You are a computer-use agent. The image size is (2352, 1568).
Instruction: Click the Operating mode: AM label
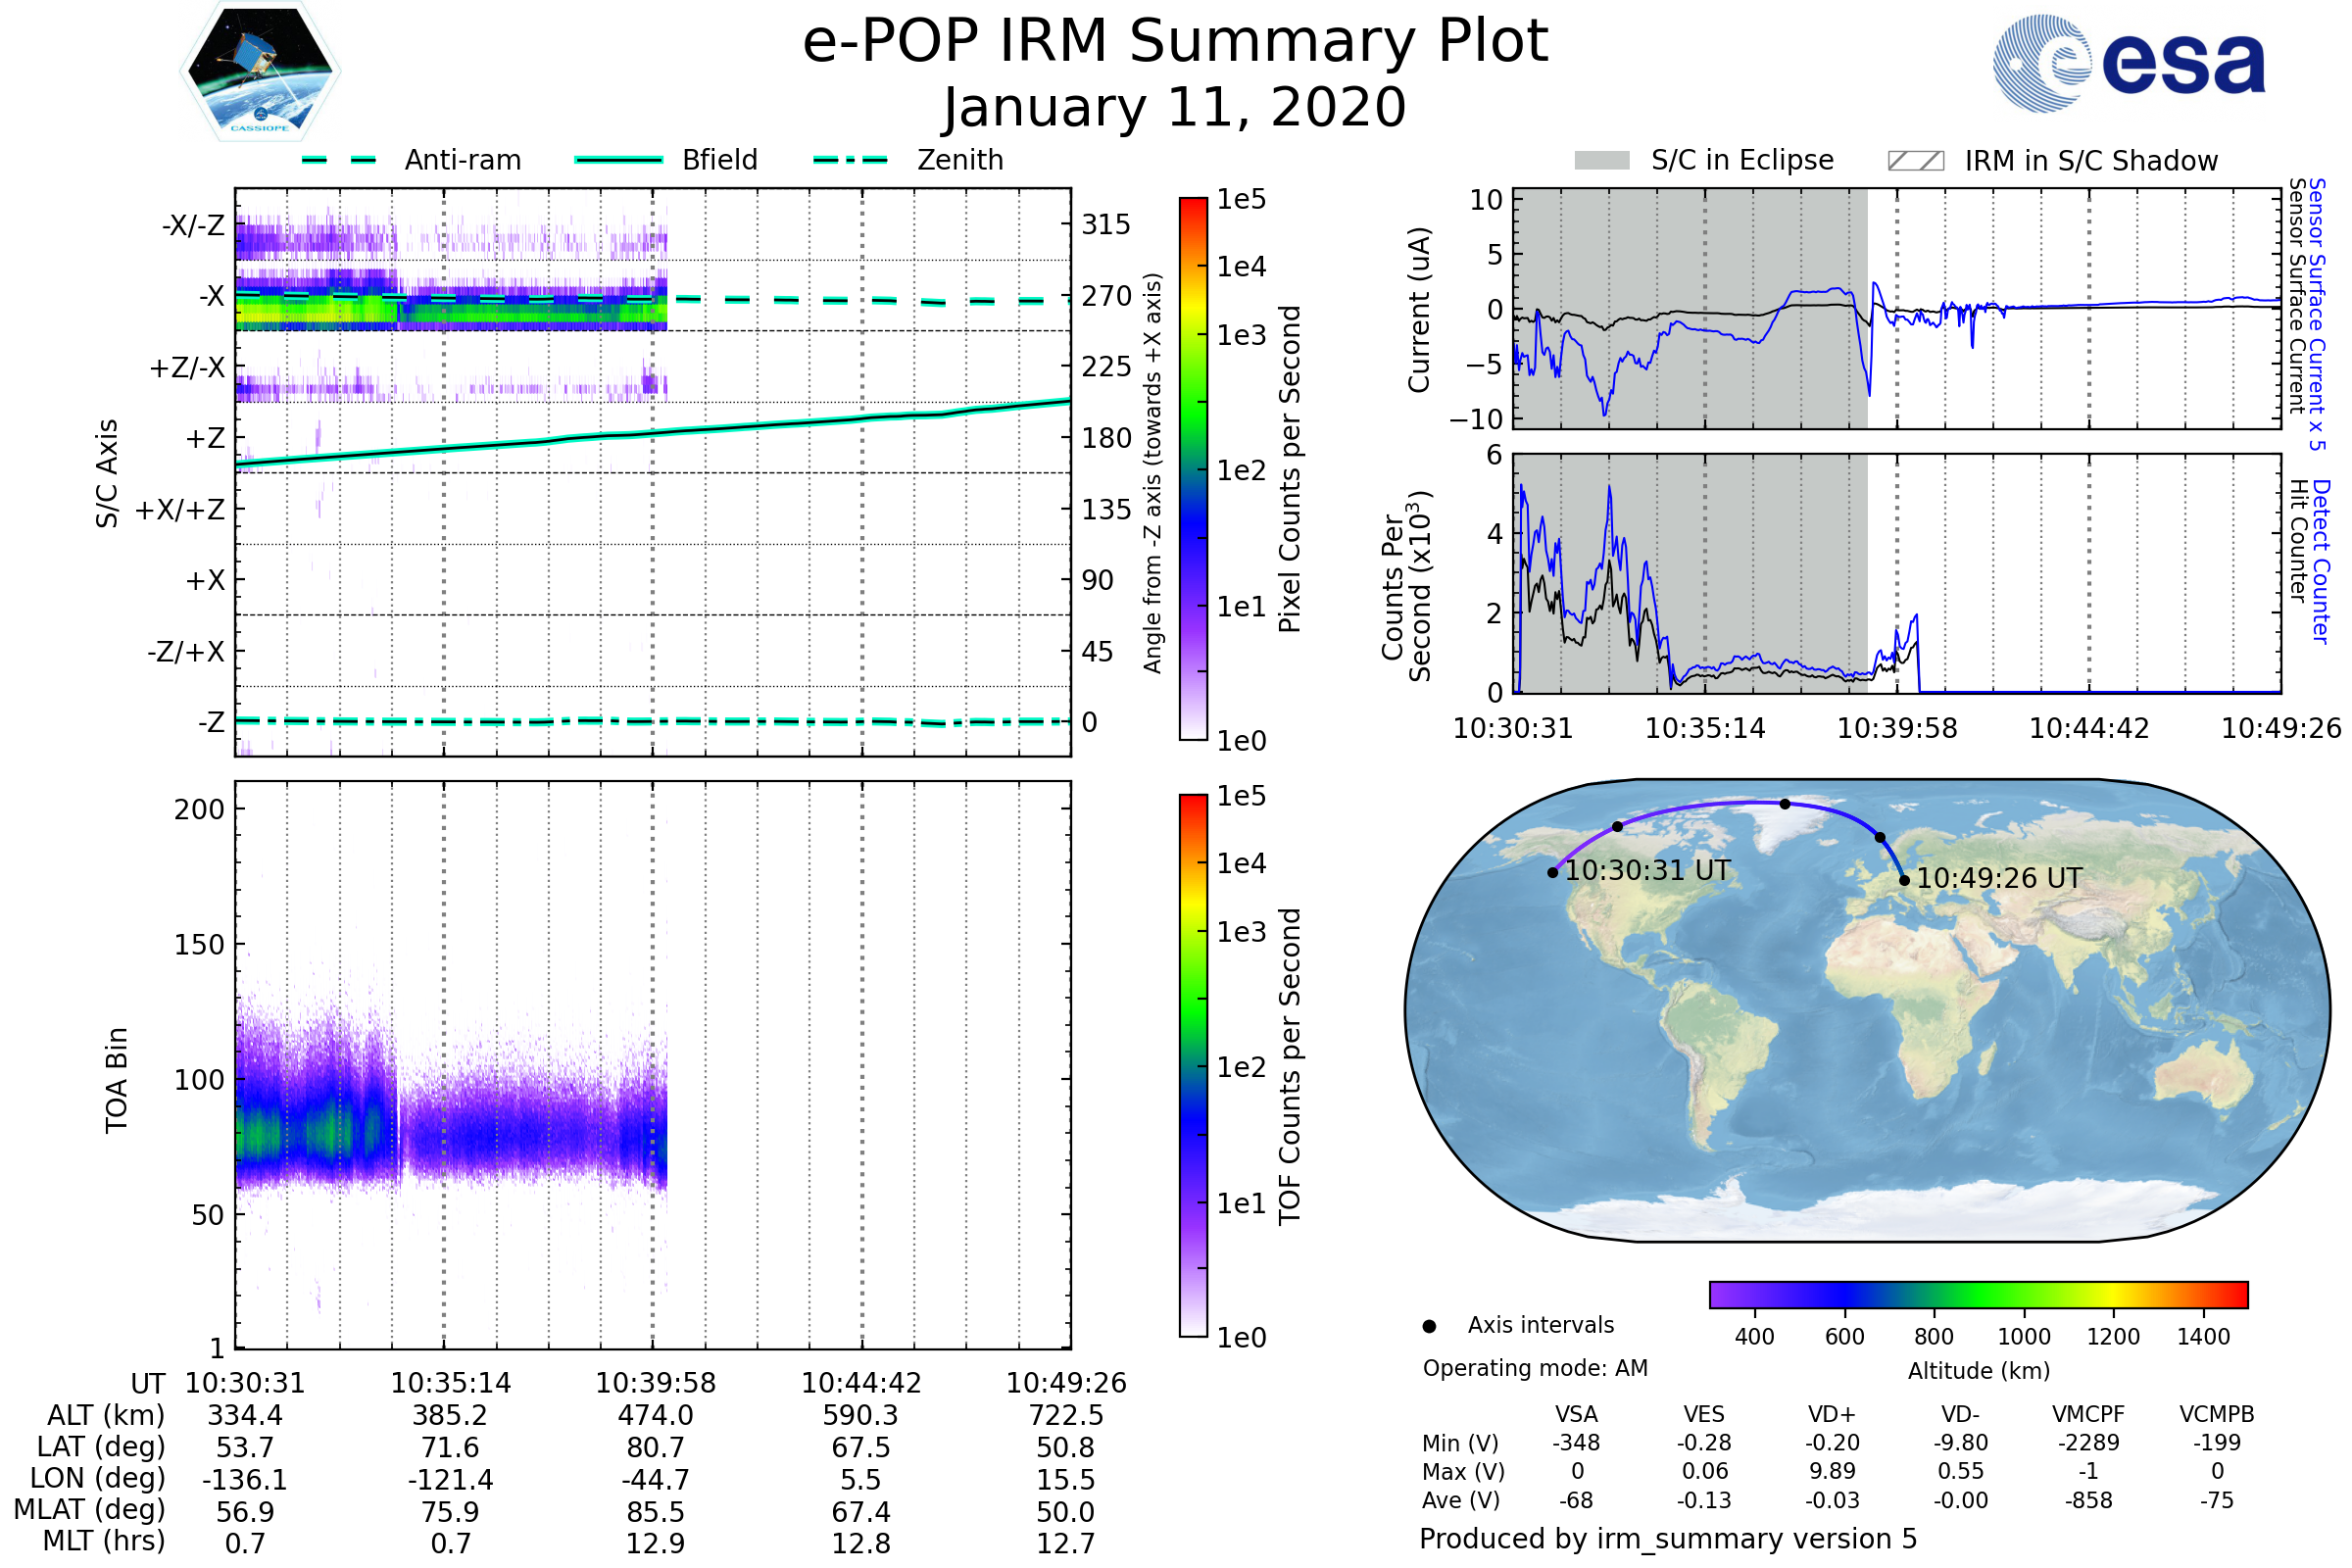[x=1535, y=1369]
